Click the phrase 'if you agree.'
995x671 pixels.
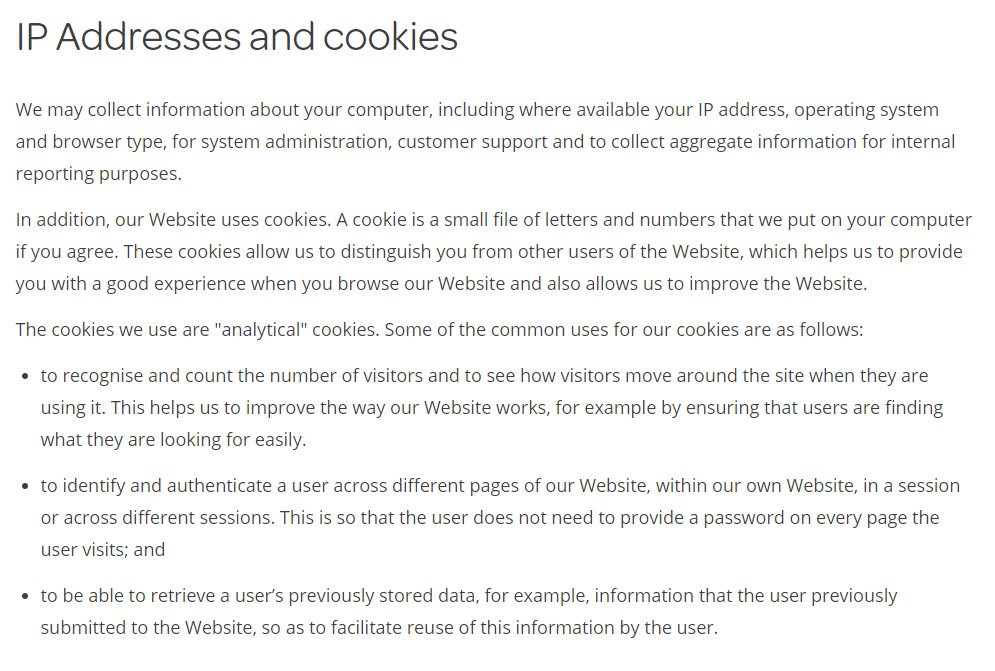pos(67,251)
